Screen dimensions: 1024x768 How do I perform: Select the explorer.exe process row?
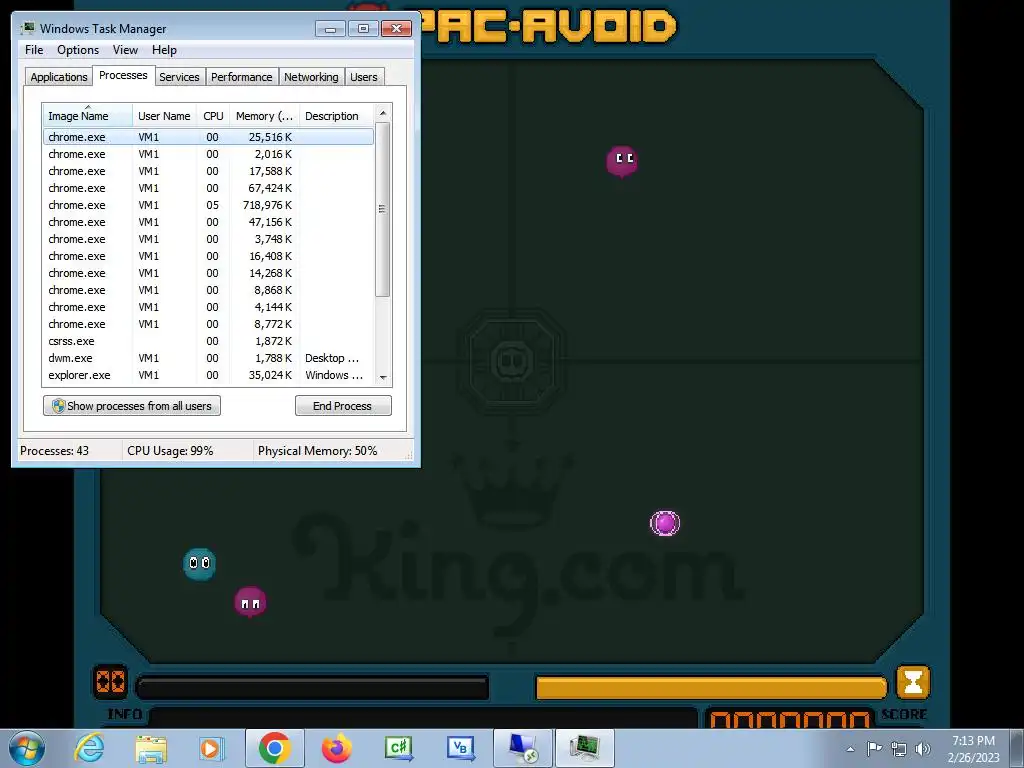[208, 375]
